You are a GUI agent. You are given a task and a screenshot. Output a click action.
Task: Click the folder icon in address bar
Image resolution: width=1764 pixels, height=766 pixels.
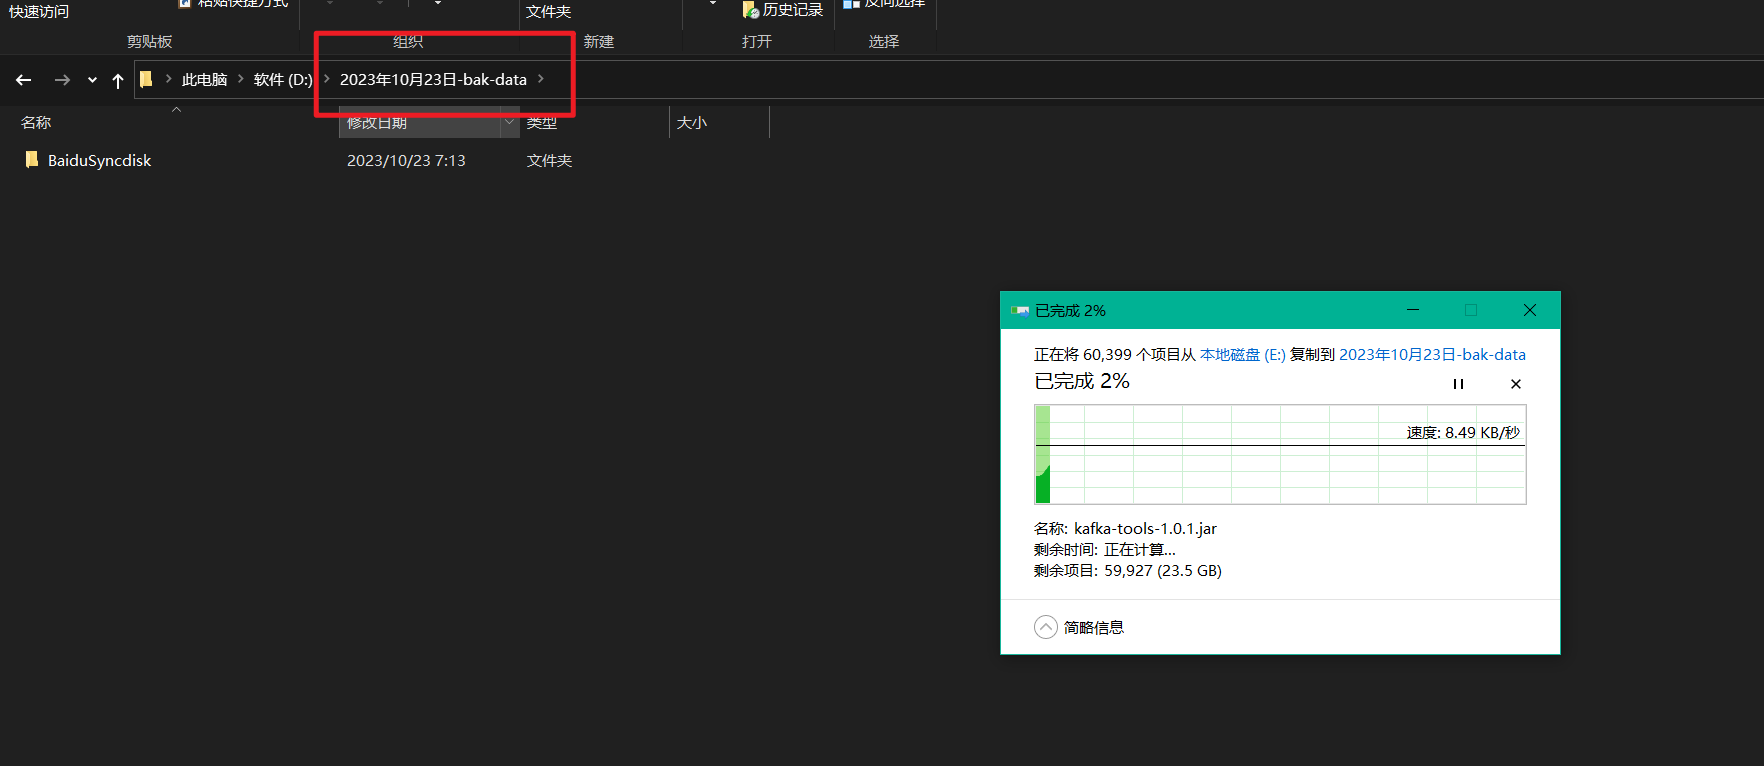[x=146, y=79]
